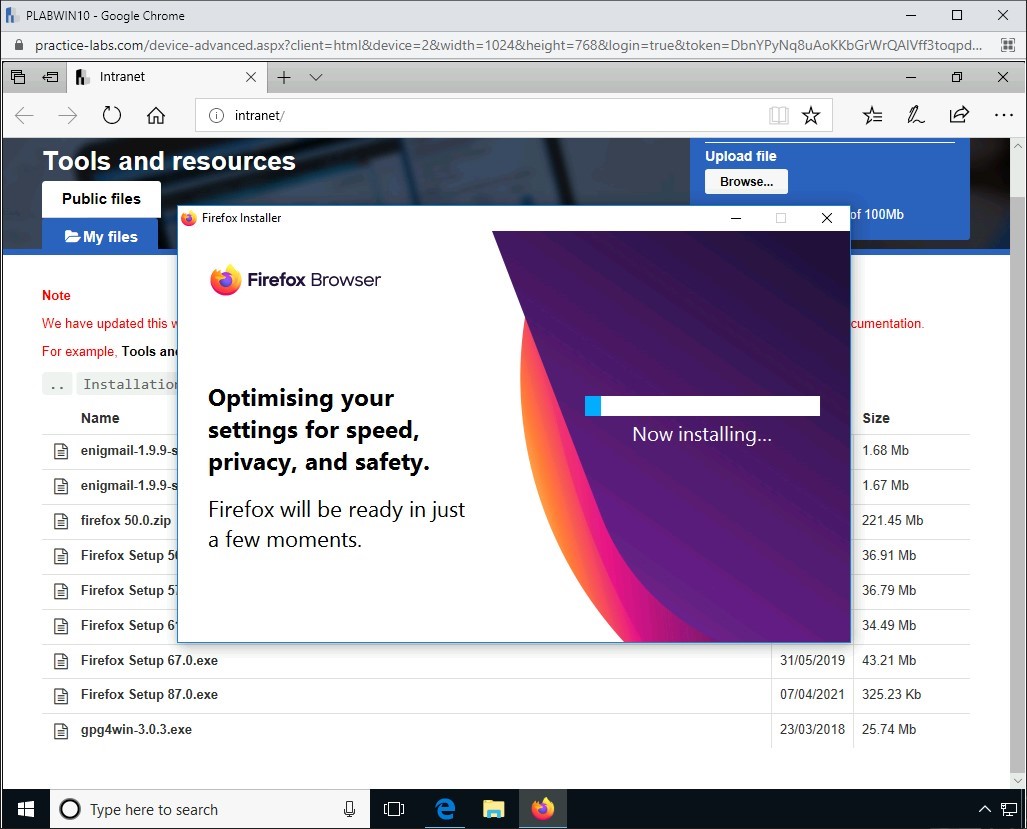The height and width of the screenshot is (829, 1027).
Task: Open the reading view book icon
Action: pos(778,115)
